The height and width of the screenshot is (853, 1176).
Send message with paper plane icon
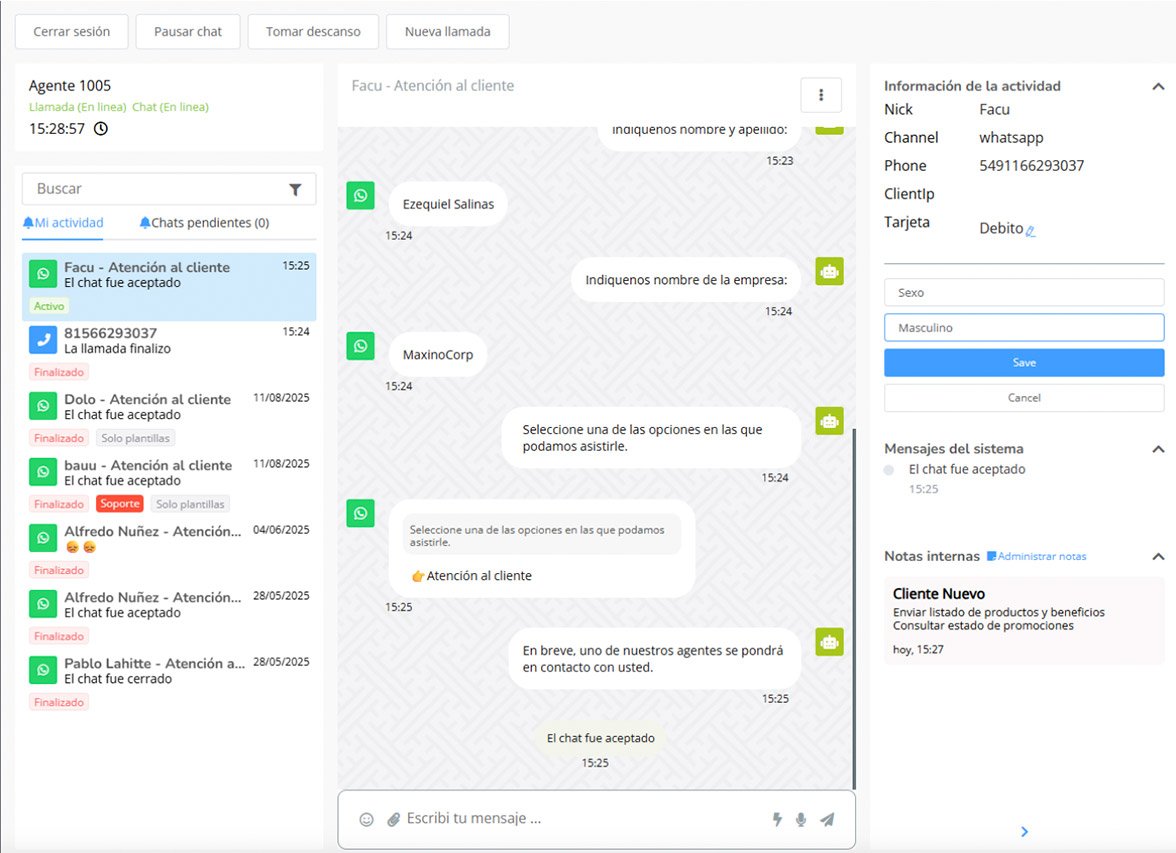tap(827, 819)
